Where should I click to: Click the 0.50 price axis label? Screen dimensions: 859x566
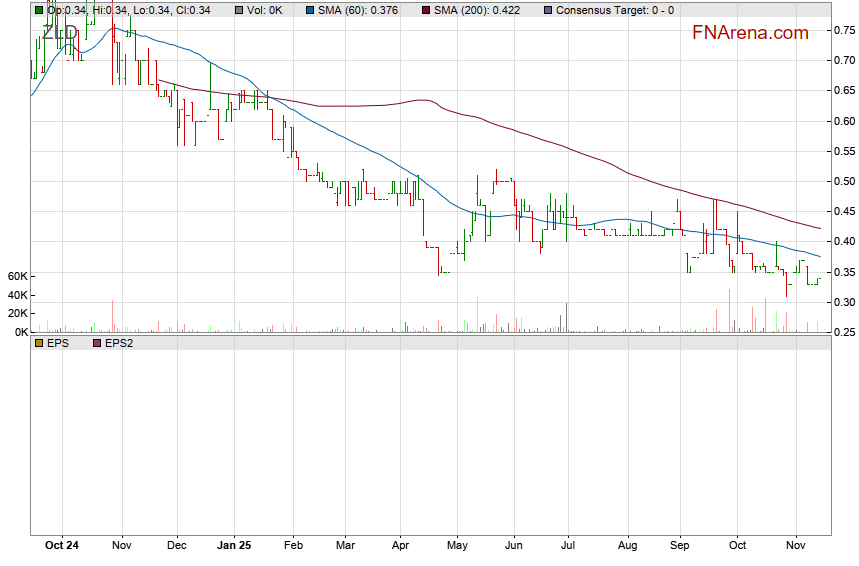pos(844,181)
